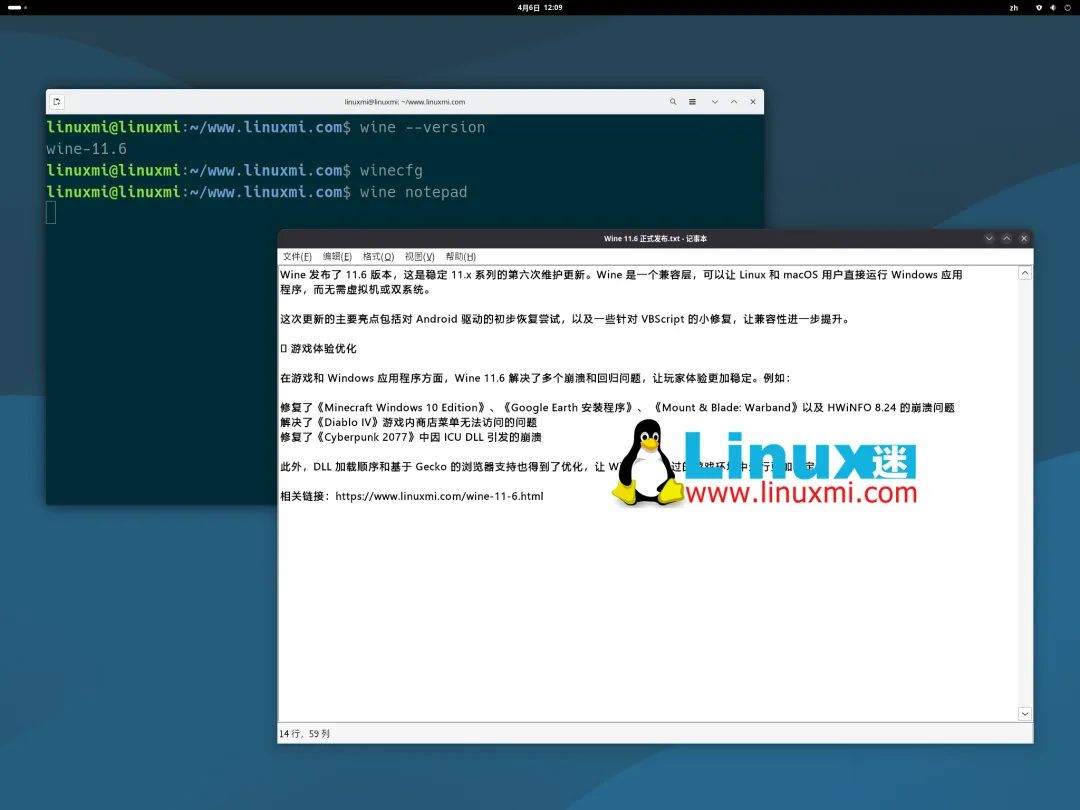The width and height of the screenshot is (1080, 810).
Task: Click the 'Cyberpunk 2077' line in Notepad
Action: click(411, 437)
